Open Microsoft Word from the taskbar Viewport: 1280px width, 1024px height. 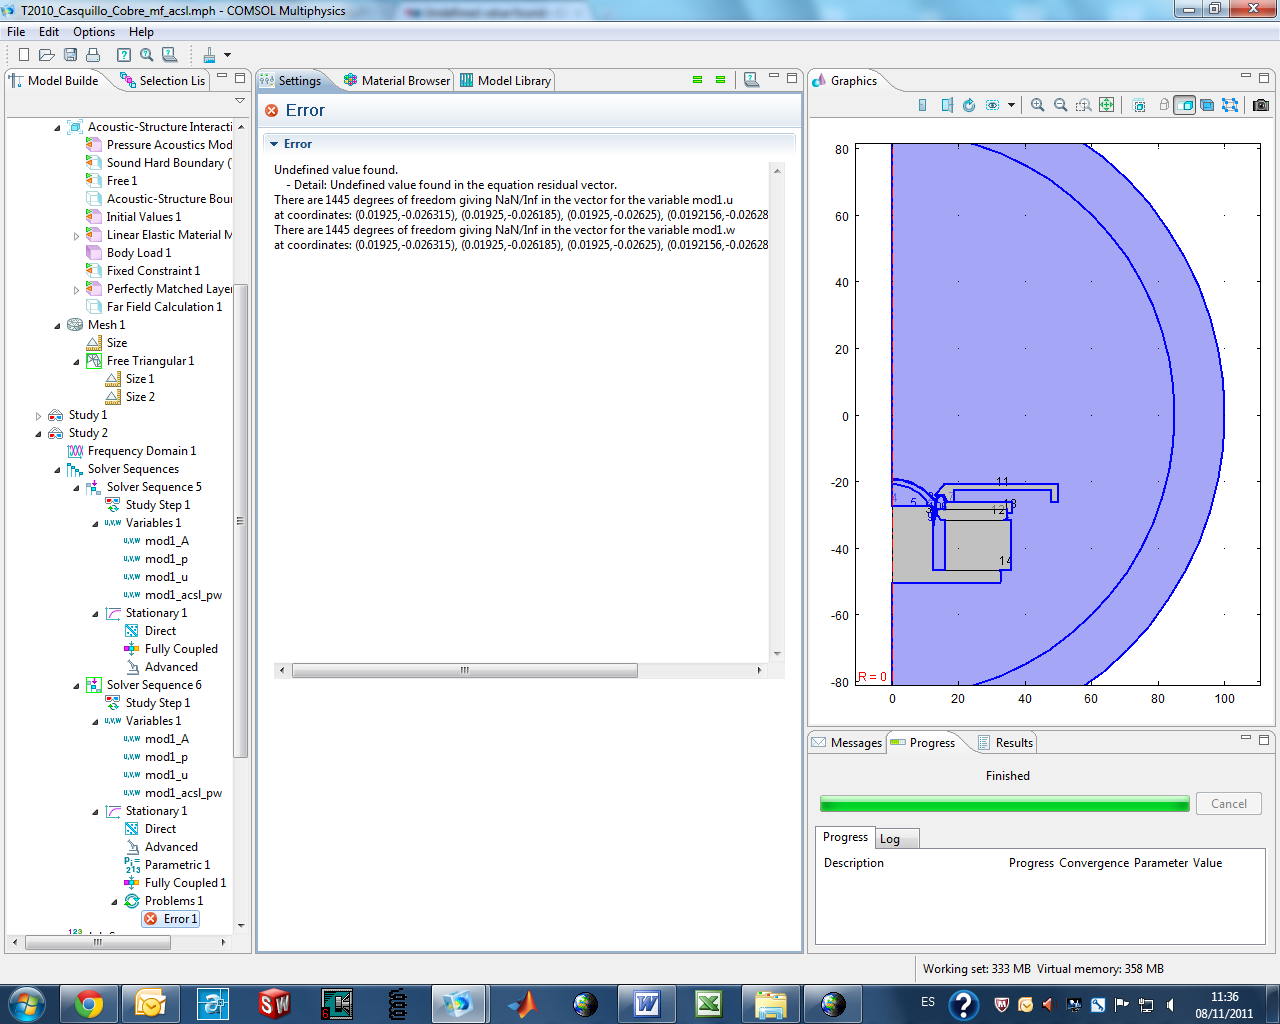point(647,1003)
